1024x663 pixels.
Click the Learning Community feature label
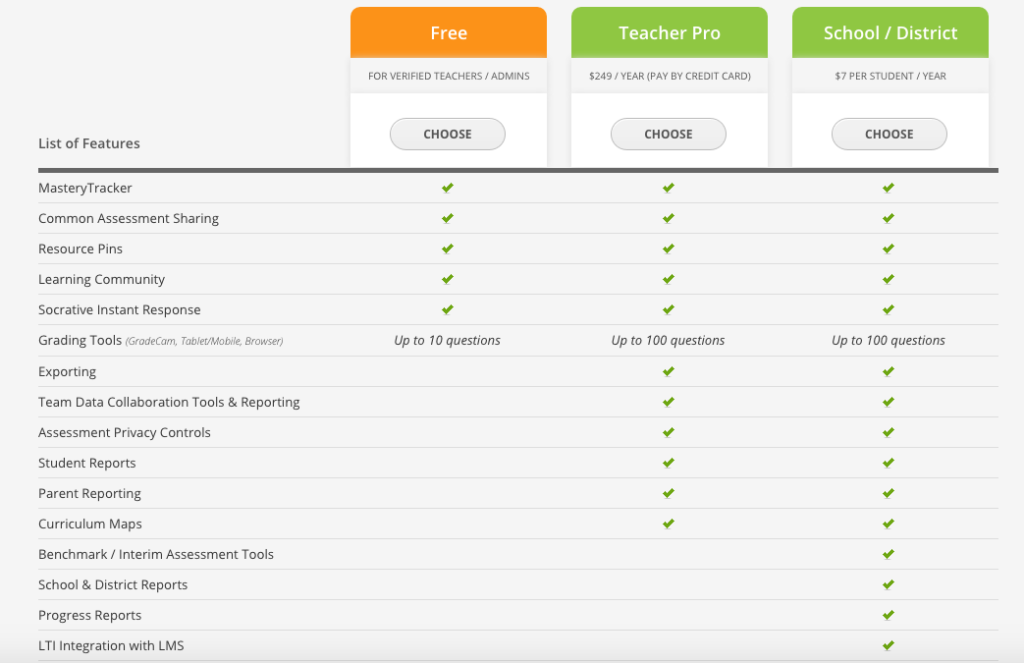point(101,279)
